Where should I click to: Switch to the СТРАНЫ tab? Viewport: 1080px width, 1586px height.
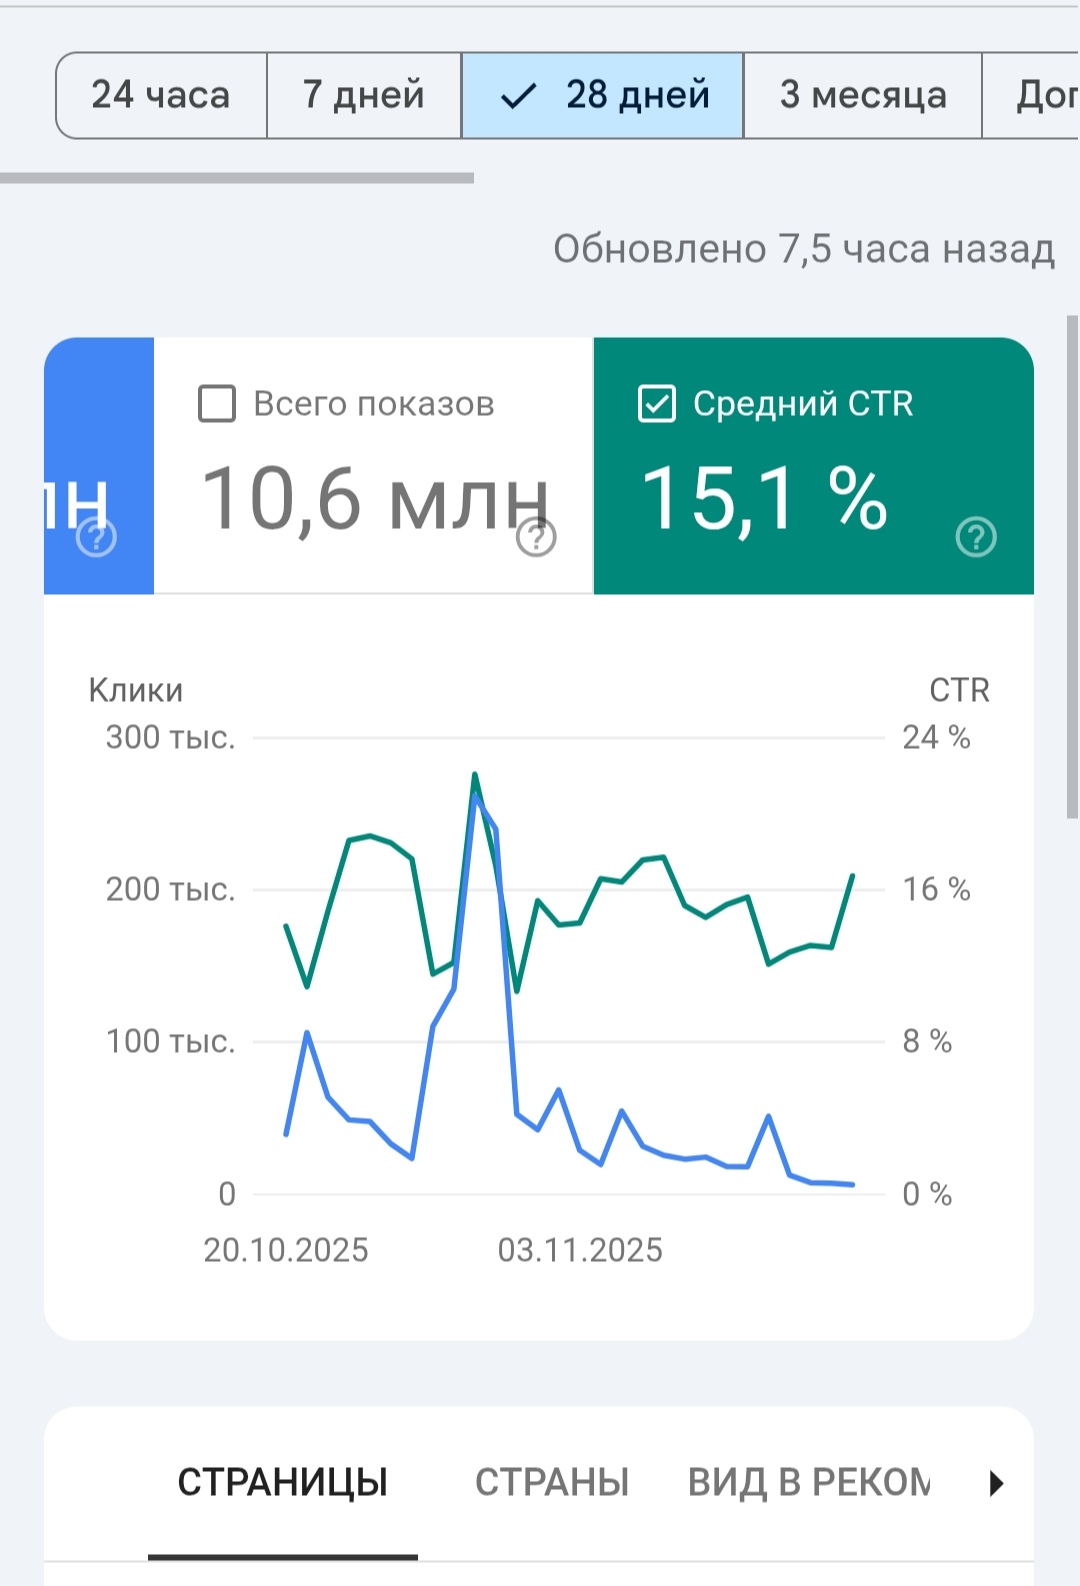tap(552, 1482)
